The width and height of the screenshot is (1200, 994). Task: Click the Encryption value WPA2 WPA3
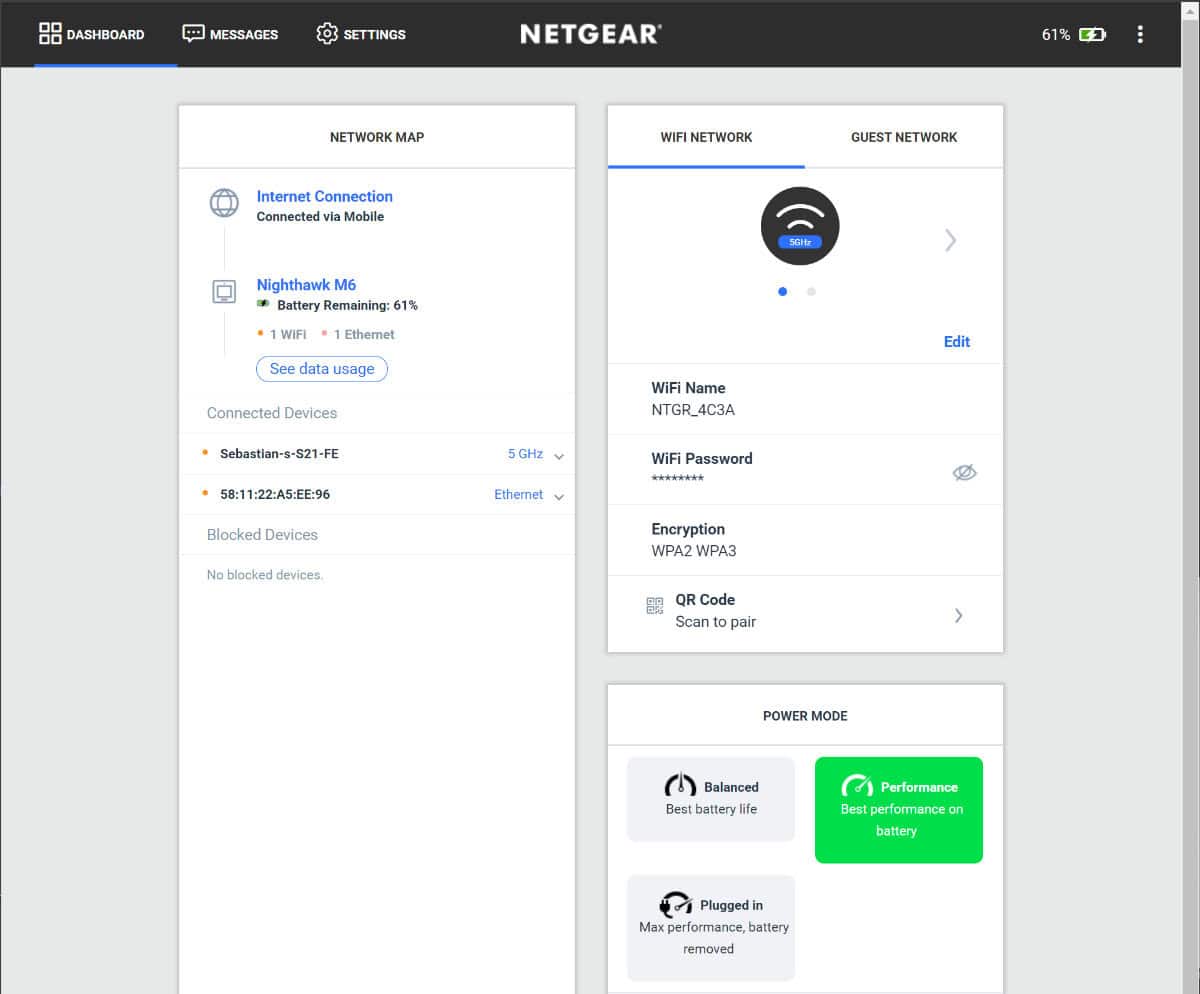point(694,551)
